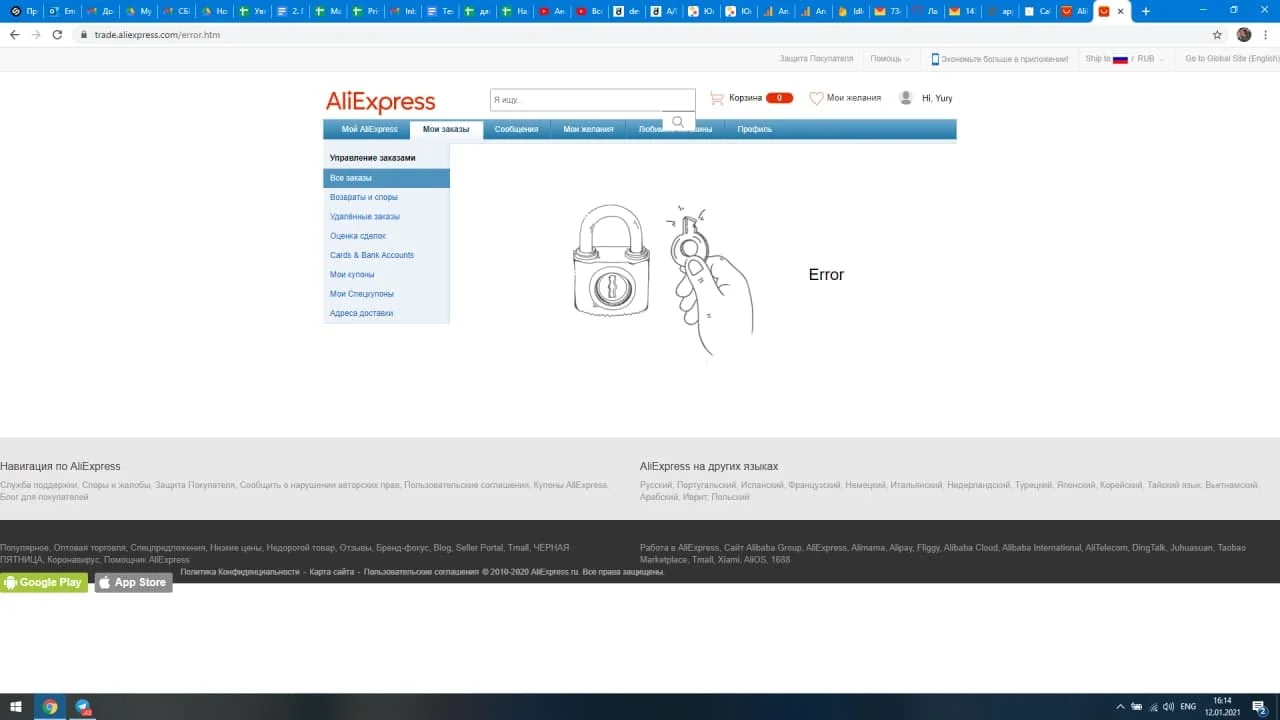Open the Ship to / RUB dropdown
The width and height of the screenshot is (1280, 720).
(x=1125, y=59)
